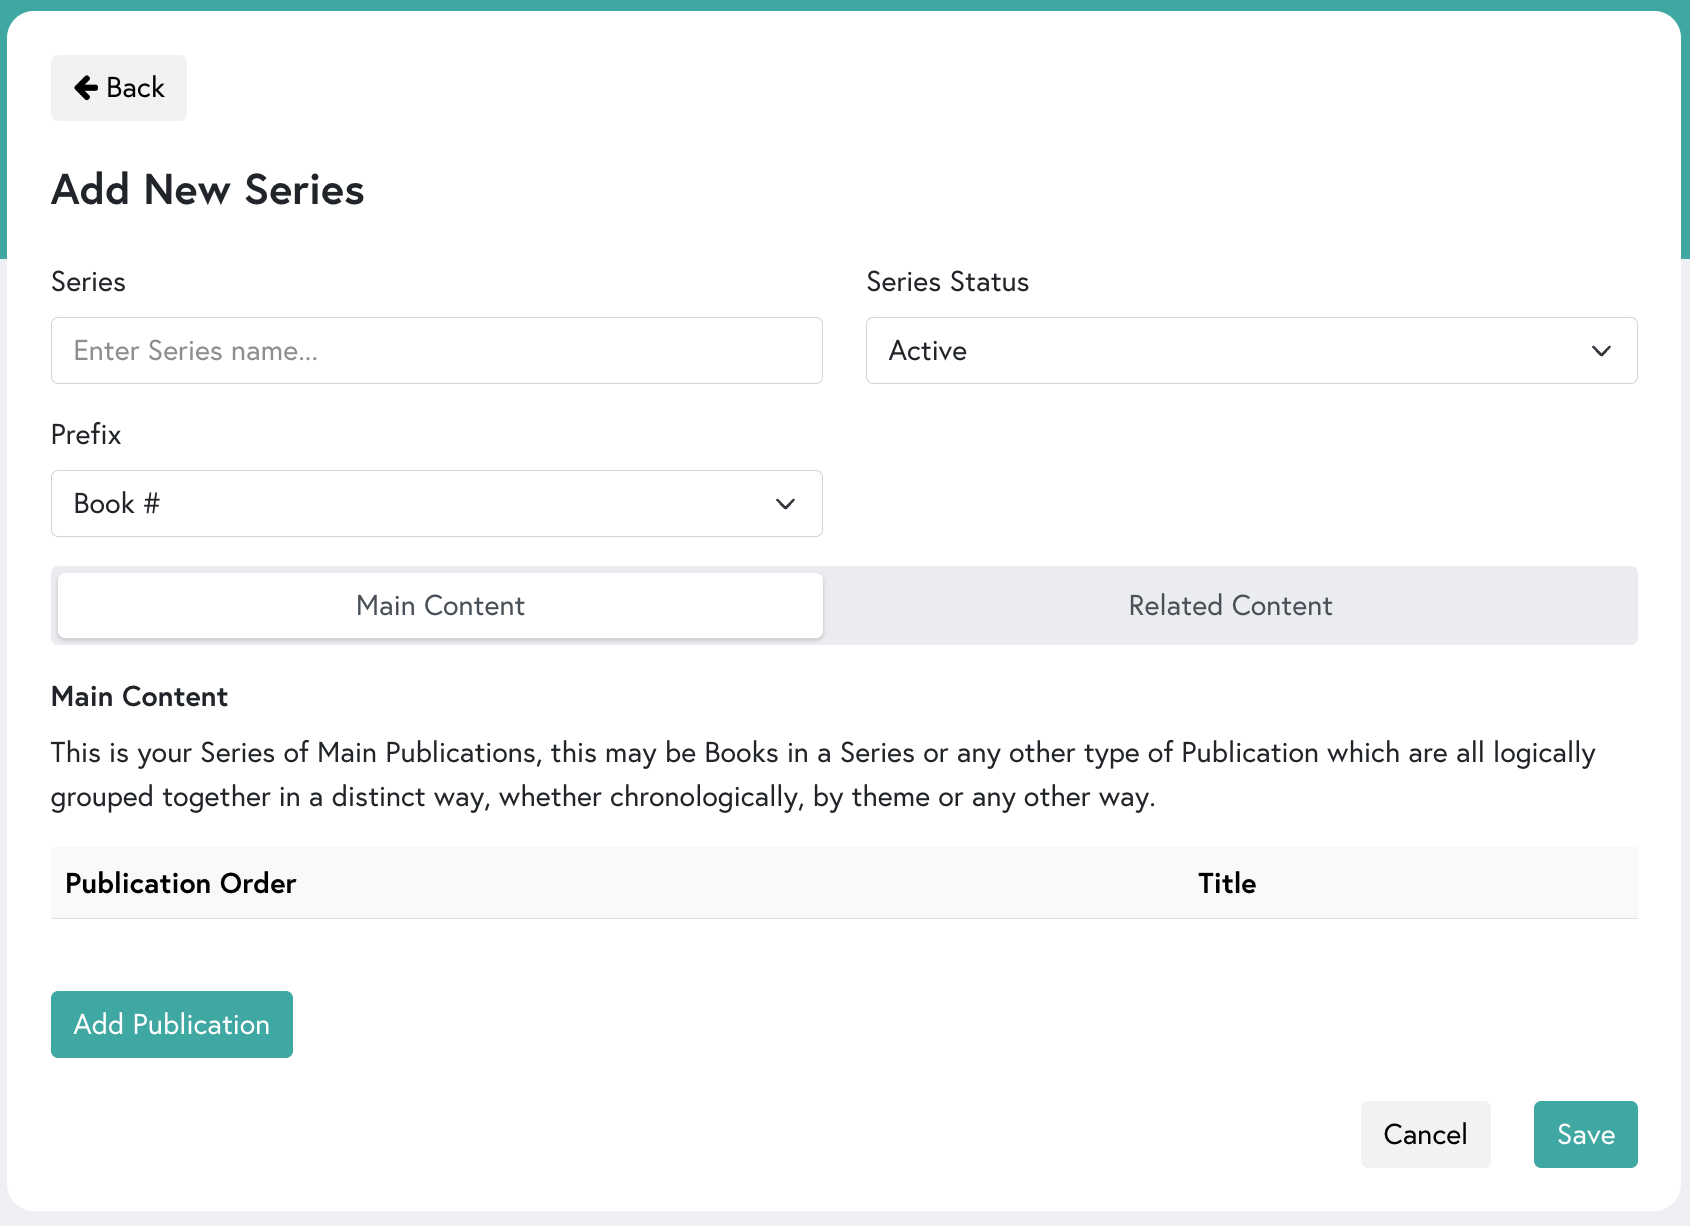The width and height of the screenshot is (1690, 1226).
Task: Expand the Prefix dropdown showing Book #
Action: coord(436,503)
